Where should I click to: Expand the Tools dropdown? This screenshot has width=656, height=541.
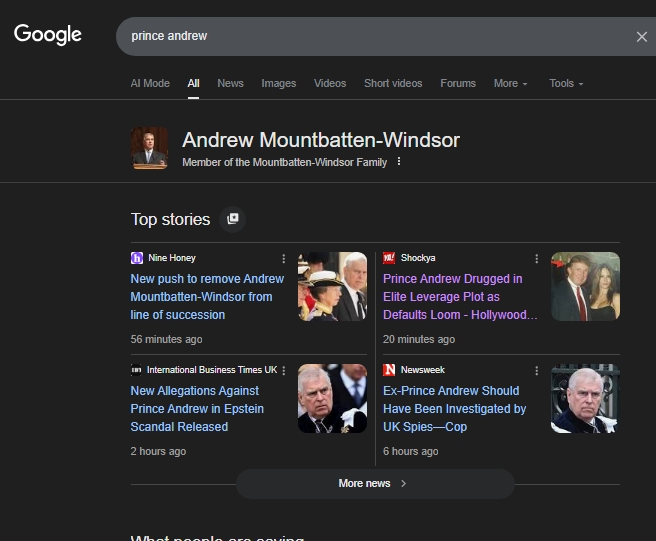pyautogui.click(x=565, y=84)
